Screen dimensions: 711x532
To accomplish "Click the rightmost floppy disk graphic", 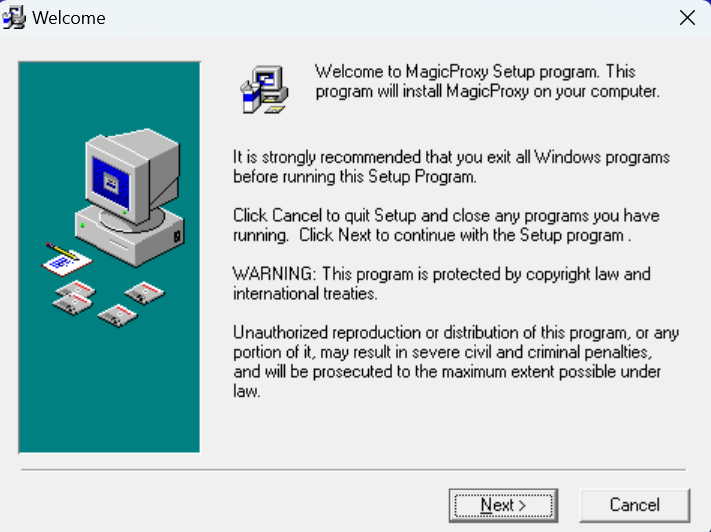I will 145,293.
